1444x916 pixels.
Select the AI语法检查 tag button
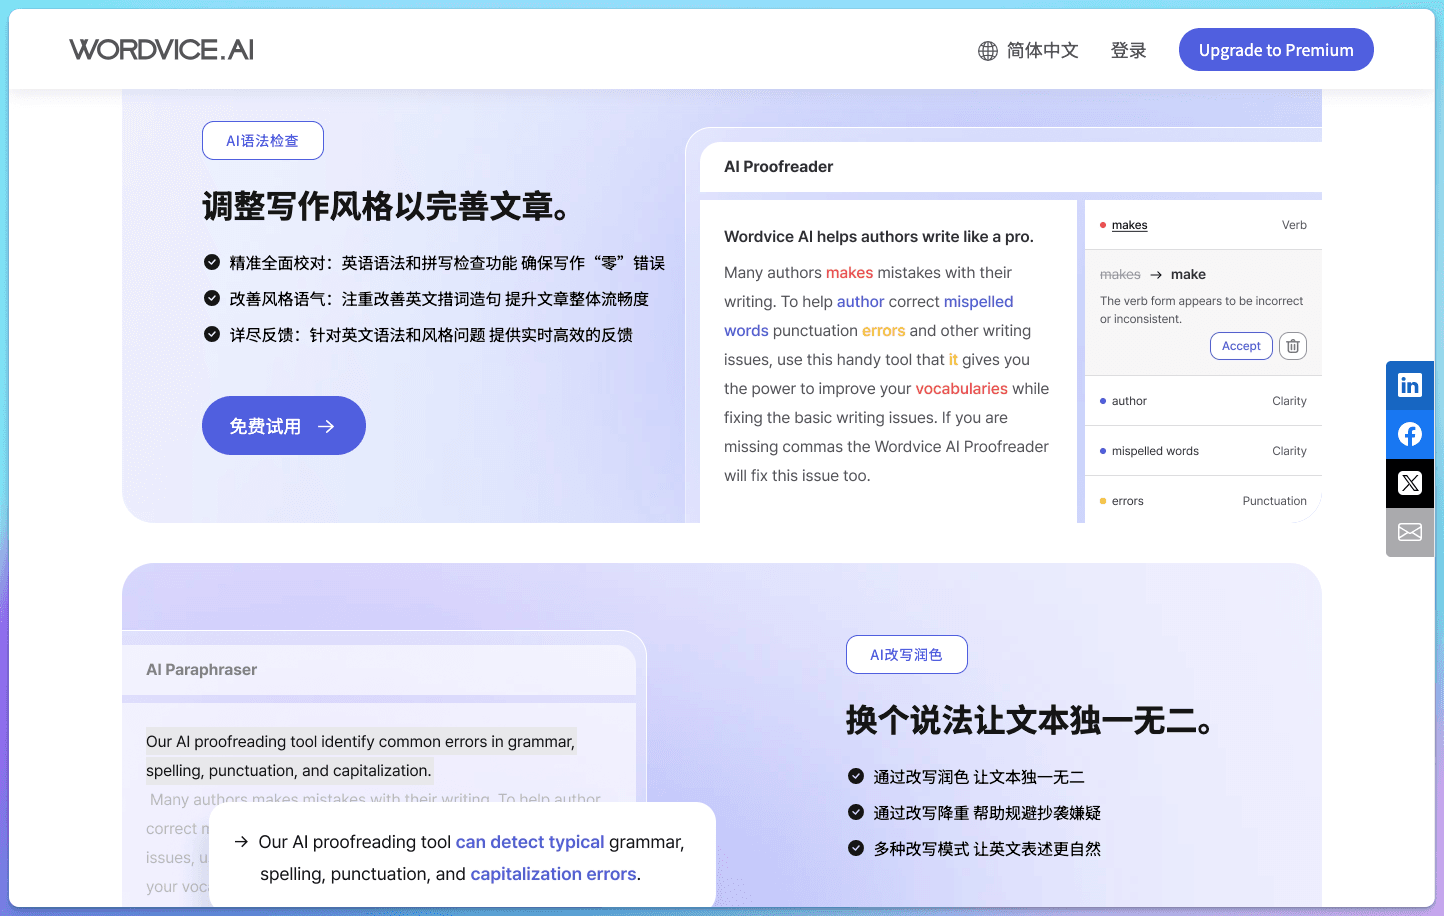263,141
